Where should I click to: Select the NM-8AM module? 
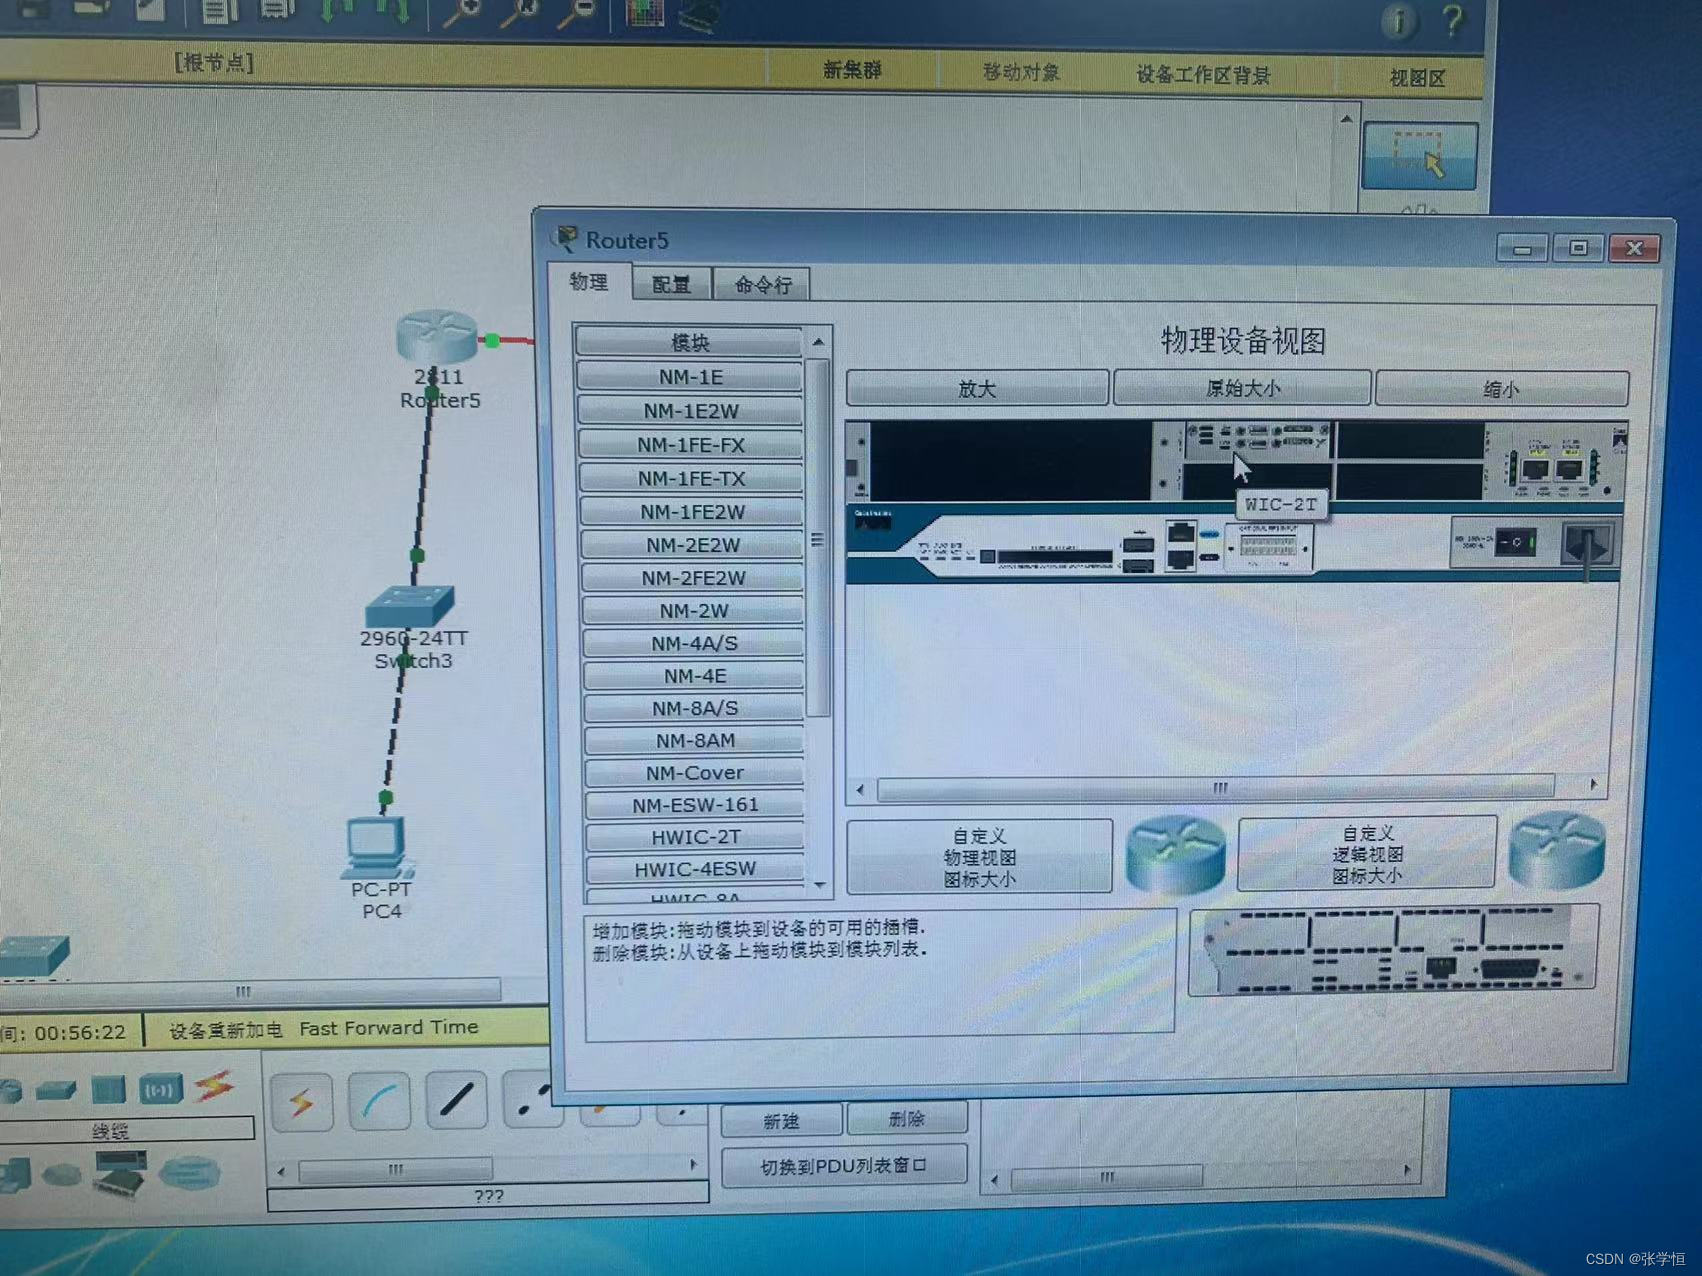(x=695, y=741)
